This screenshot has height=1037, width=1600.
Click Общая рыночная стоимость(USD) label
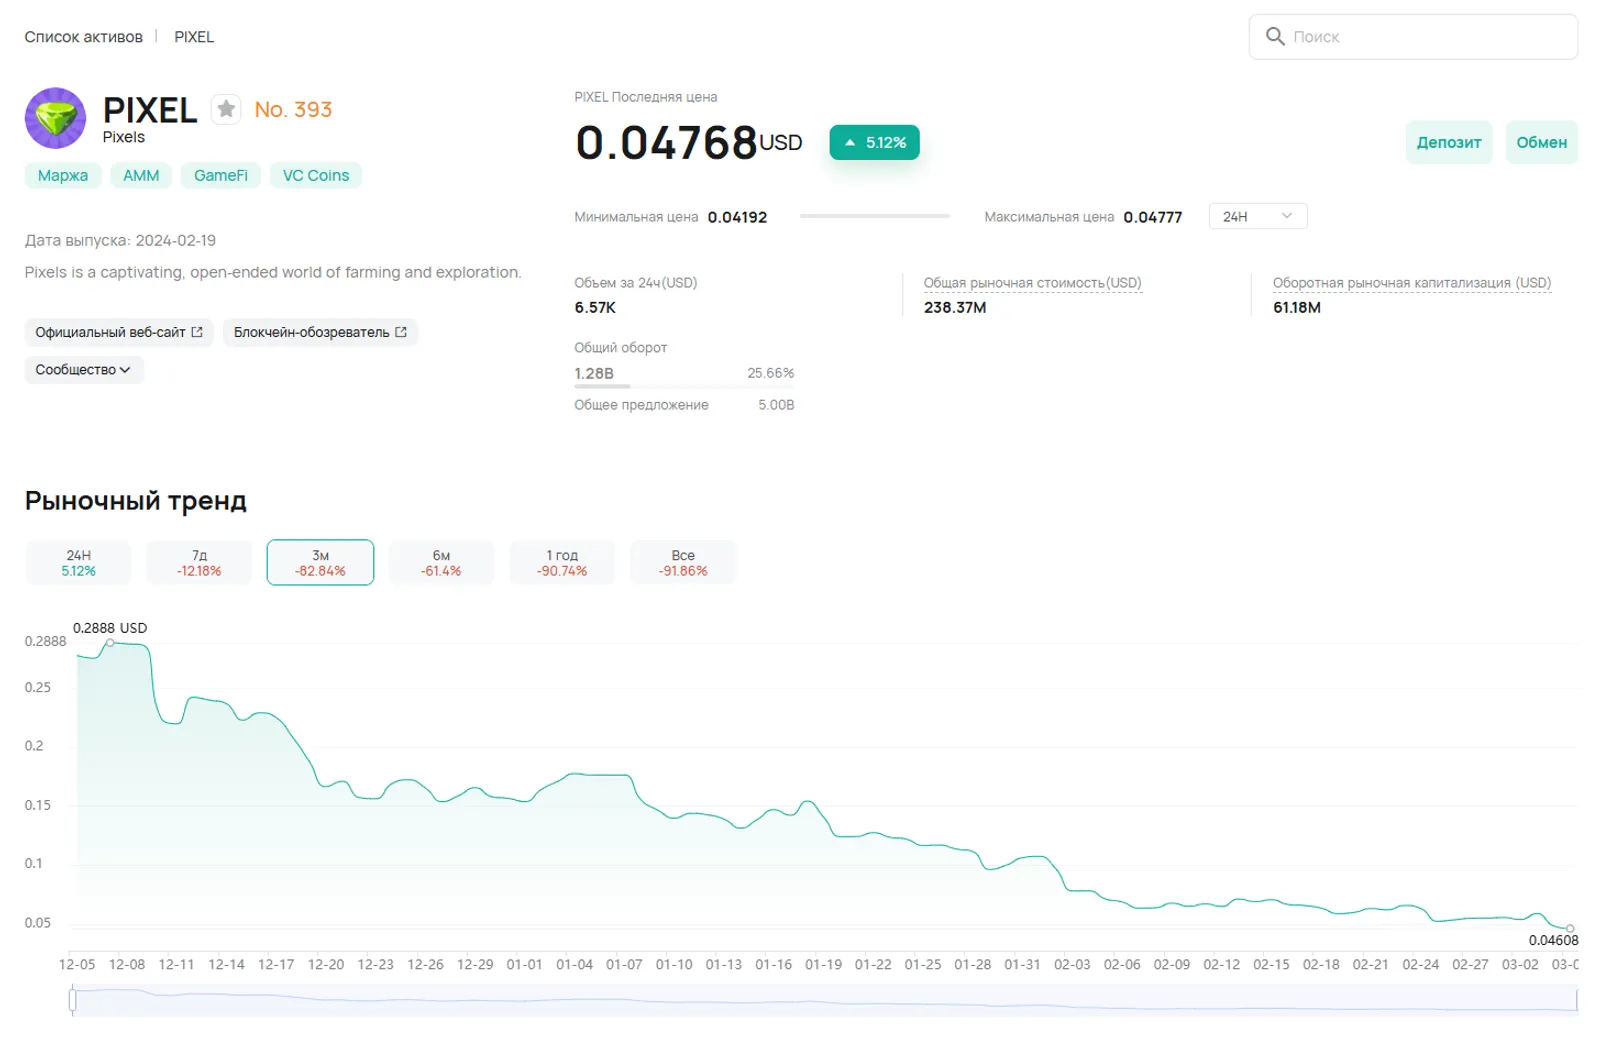tap(1032, 283)
